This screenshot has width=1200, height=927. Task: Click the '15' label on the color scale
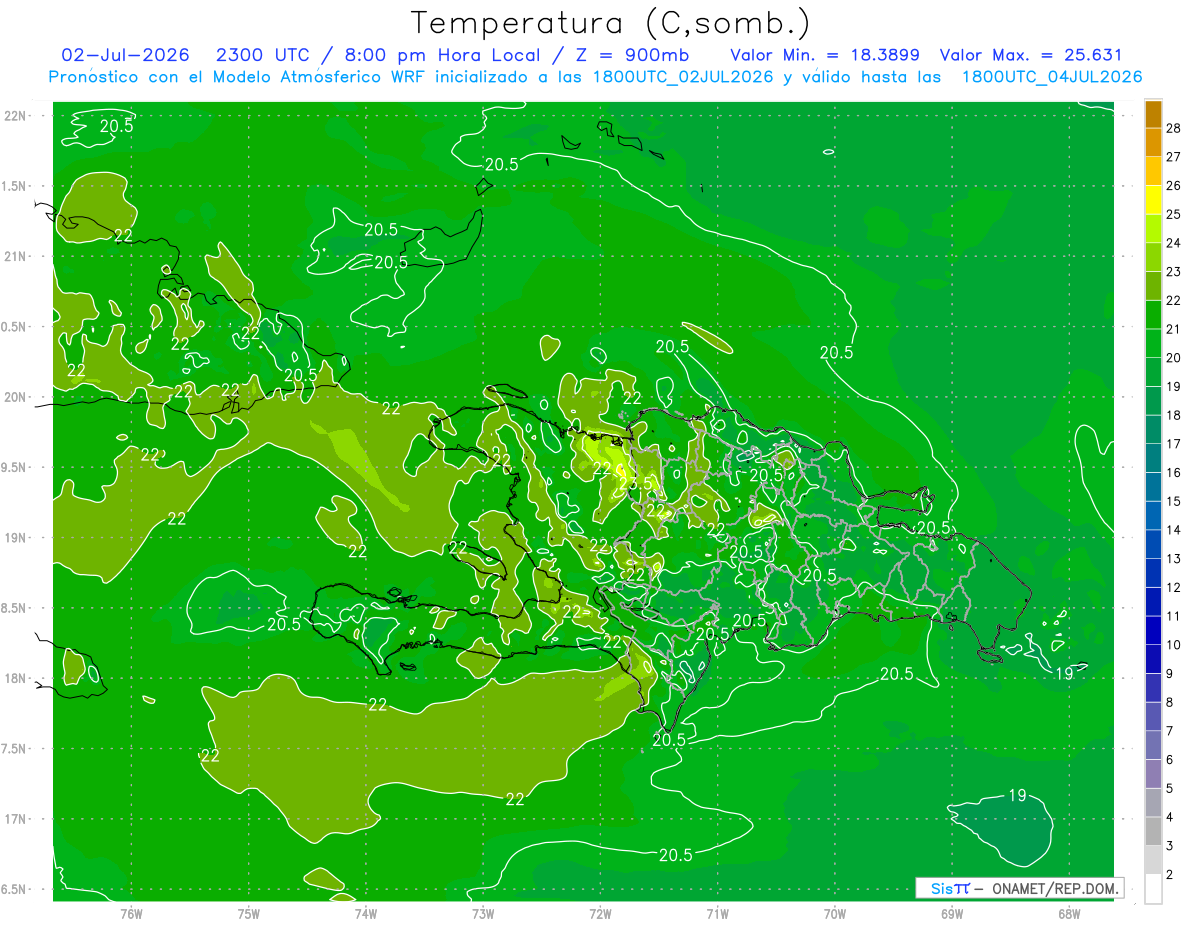click(1174, 501)
